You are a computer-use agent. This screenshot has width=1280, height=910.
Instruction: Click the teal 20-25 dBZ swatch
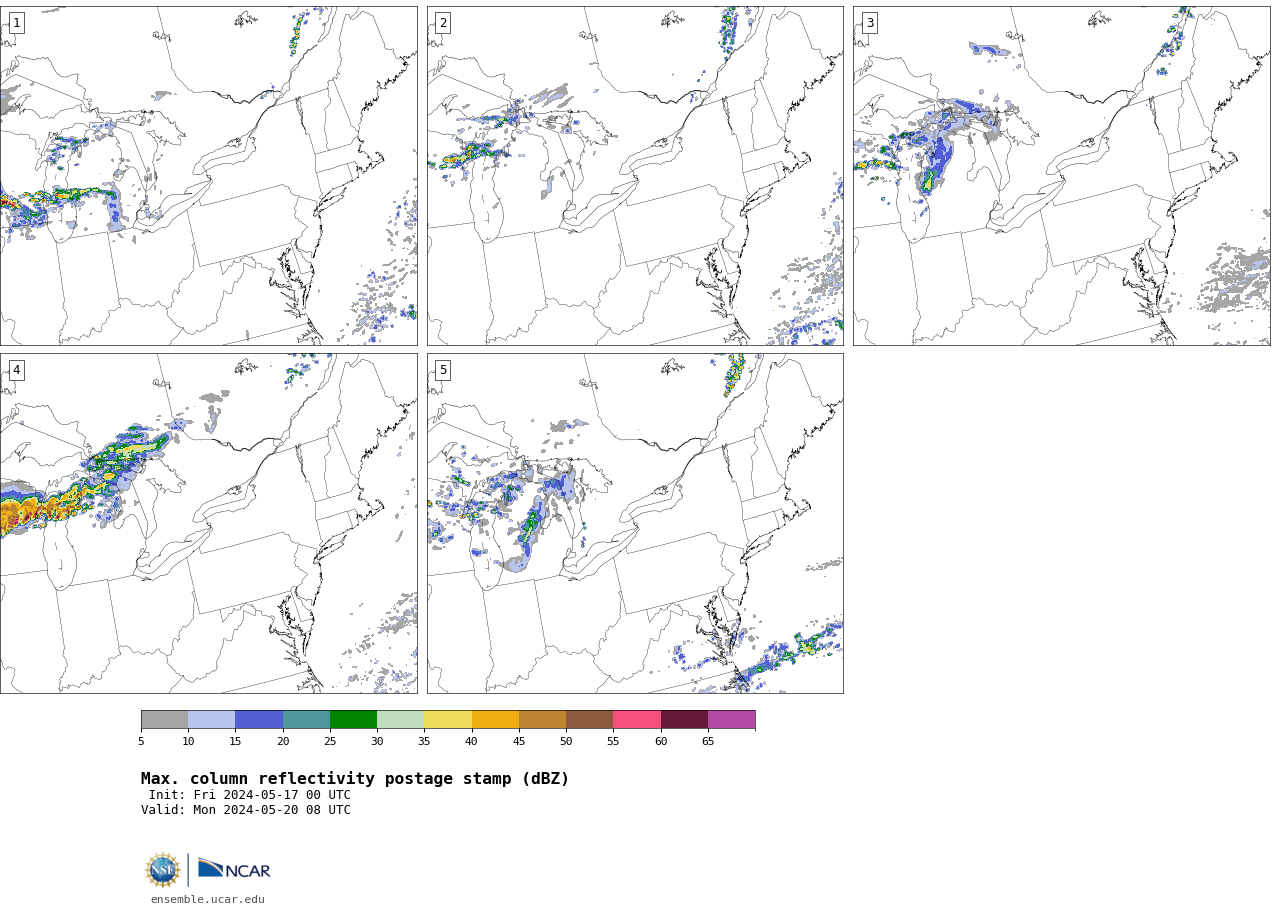[306, 720]
